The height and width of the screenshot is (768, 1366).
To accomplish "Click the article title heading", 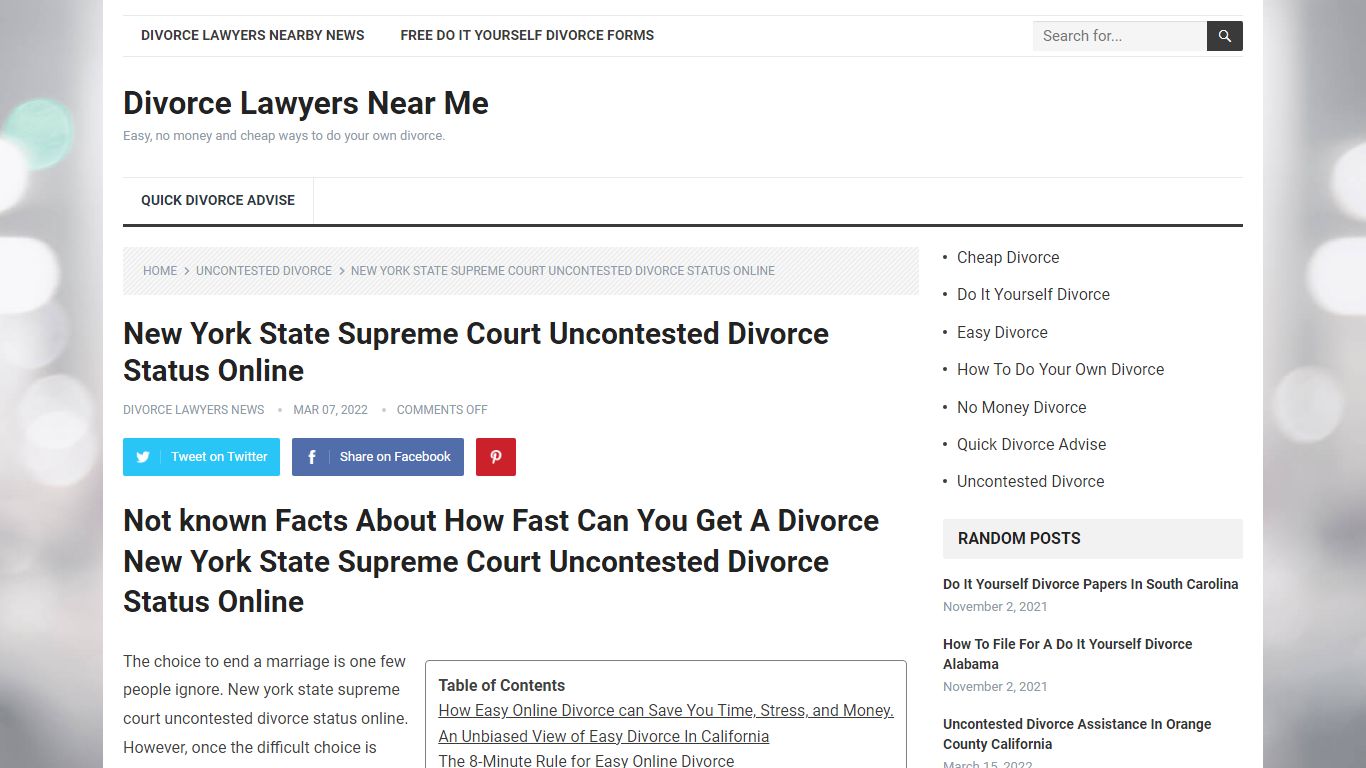I will [476, 352].
